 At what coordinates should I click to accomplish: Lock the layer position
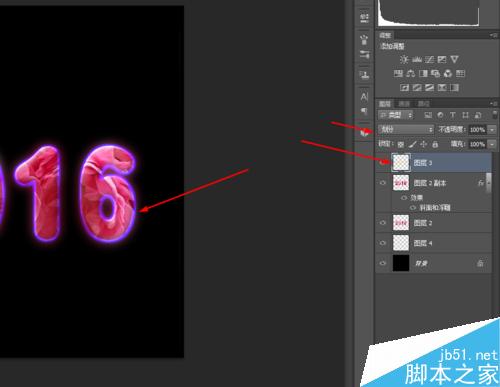(x=424, y=144)
